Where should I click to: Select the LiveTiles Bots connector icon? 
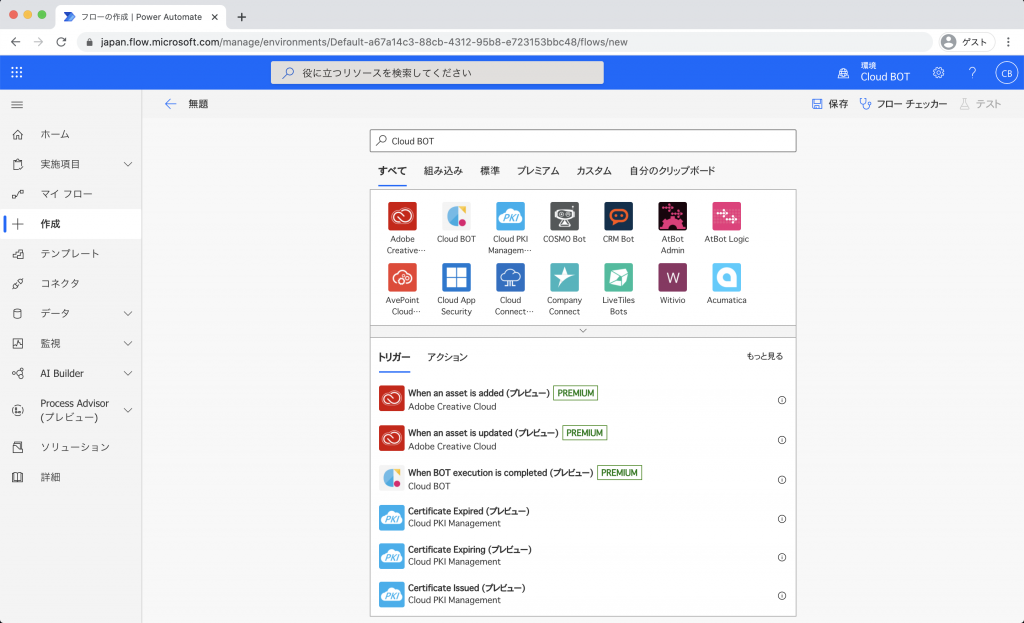618,278
